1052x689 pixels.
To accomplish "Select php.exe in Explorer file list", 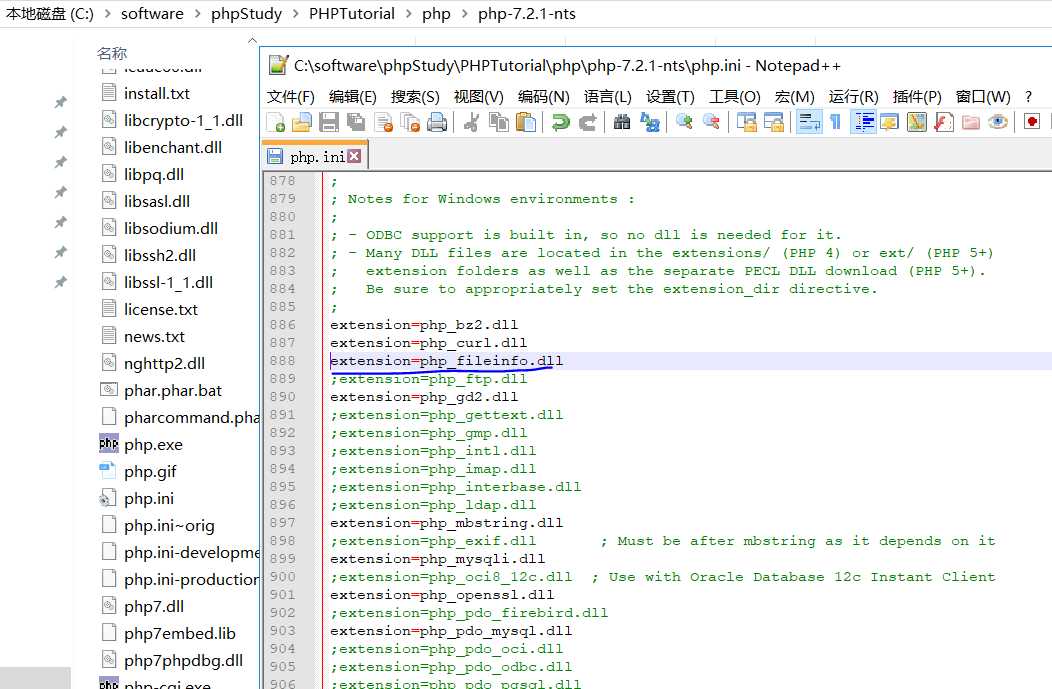I will (142, 444).
